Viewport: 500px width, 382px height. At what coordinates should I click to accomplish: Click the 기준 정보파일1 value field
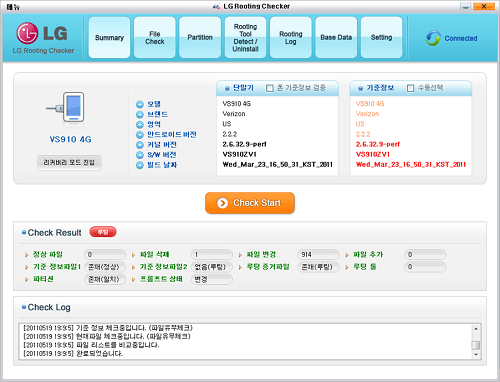105,267
